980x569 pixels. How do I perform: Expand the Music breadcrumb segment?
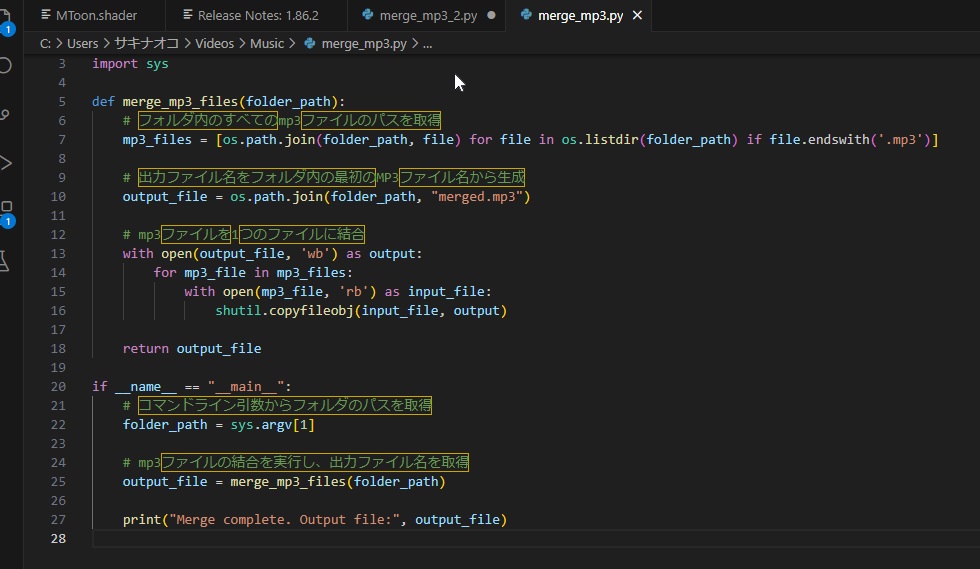coord(267,43)
